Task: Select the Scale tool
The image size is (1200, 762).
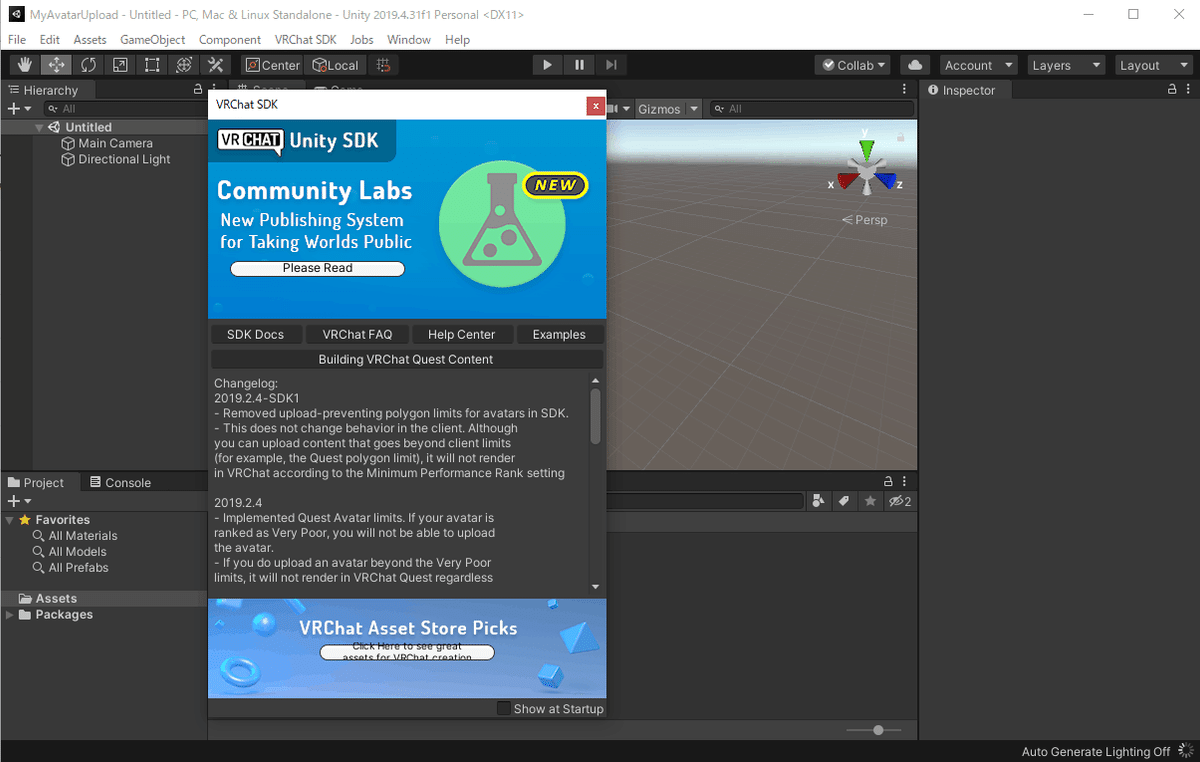Action: point(120,65)
